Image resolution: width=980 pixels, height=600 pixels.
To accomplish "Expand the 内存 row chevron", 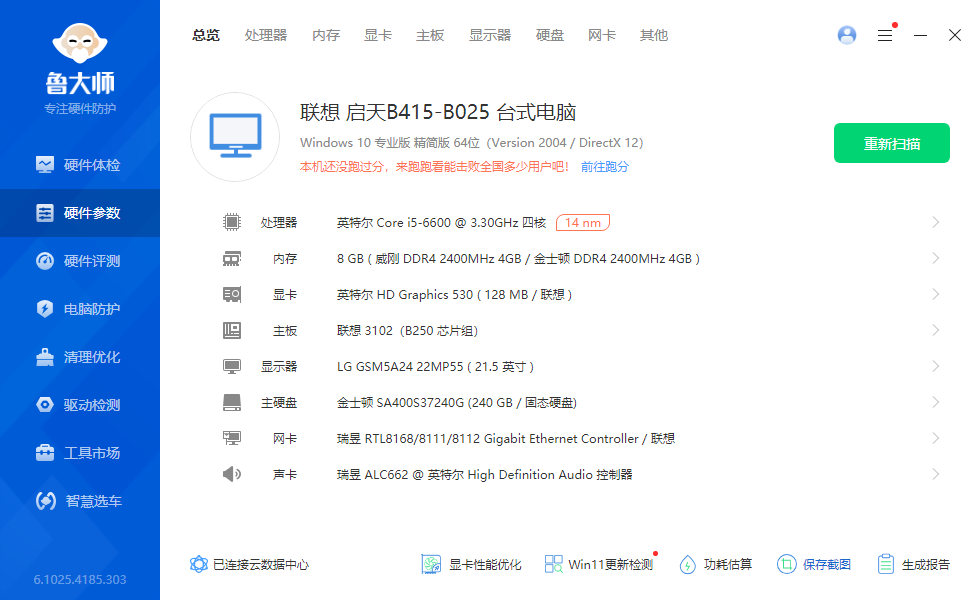I will 936,258.
